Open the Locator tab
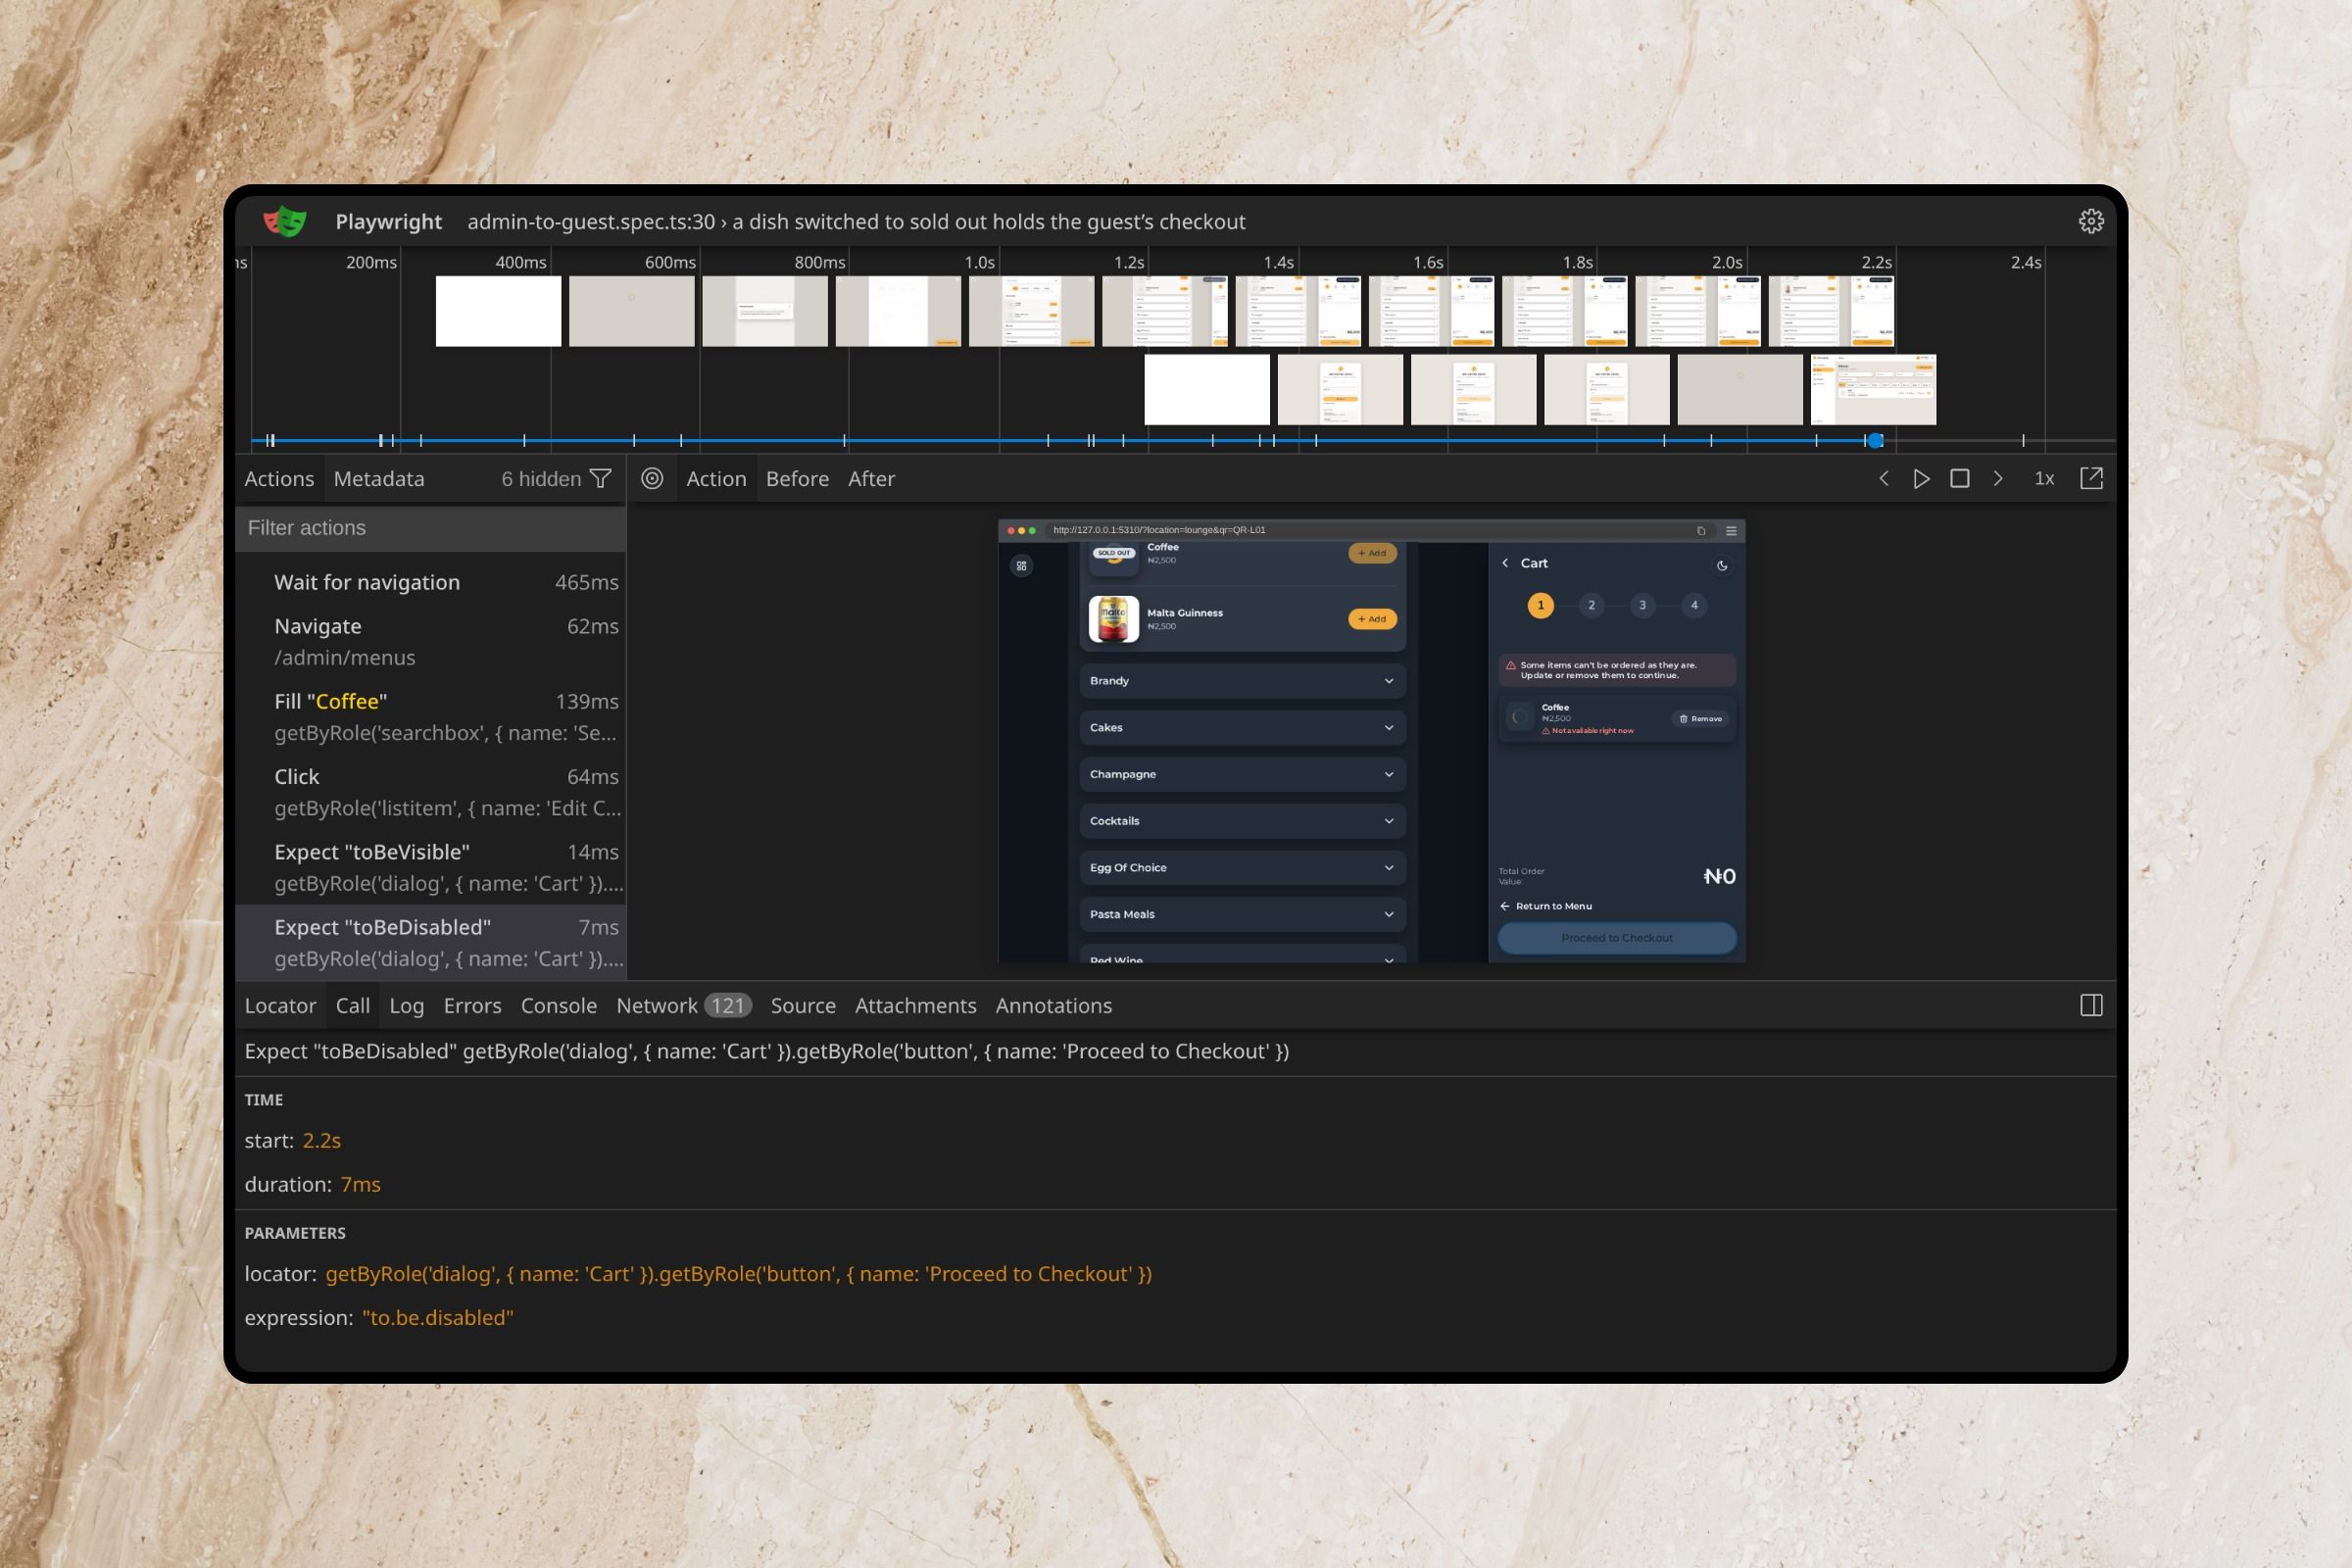 (280, 1006)
